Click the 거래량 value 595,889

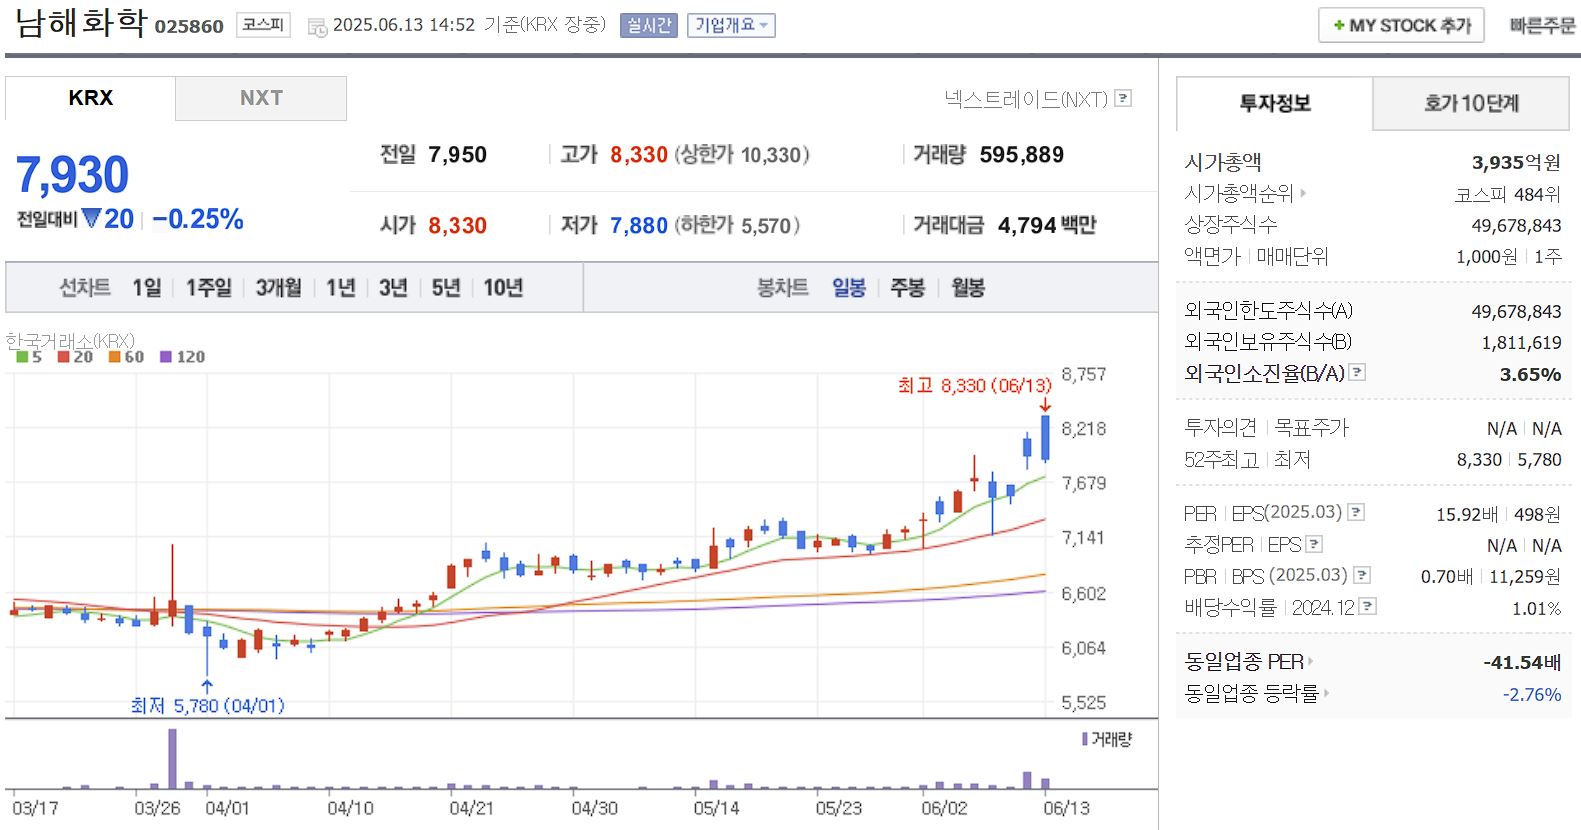(1022, 155)
